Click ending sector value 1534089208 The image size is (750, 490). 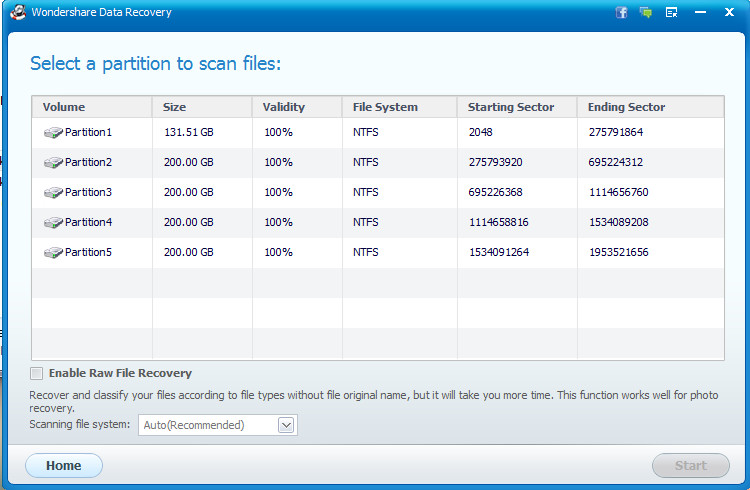(x=618, y=222)
